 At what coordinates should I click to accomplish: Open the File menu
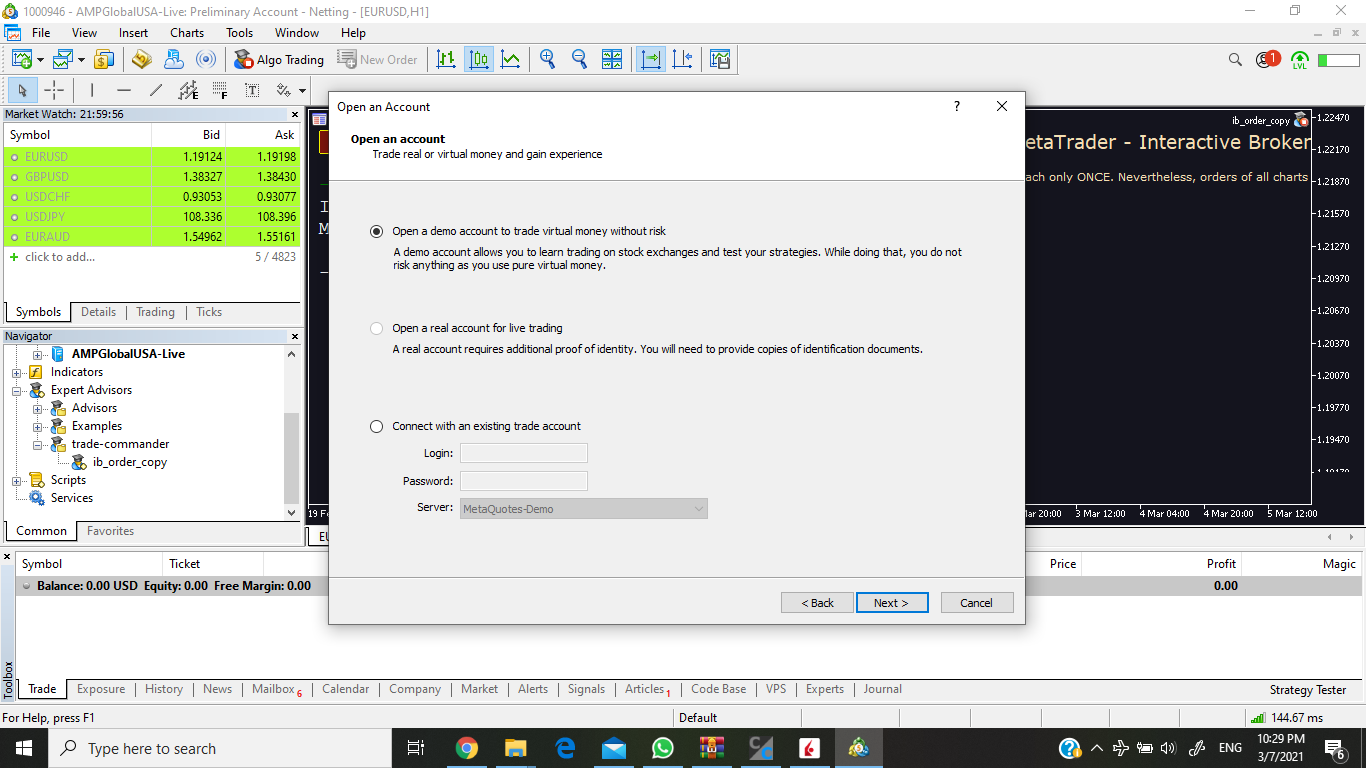[41, 33]
